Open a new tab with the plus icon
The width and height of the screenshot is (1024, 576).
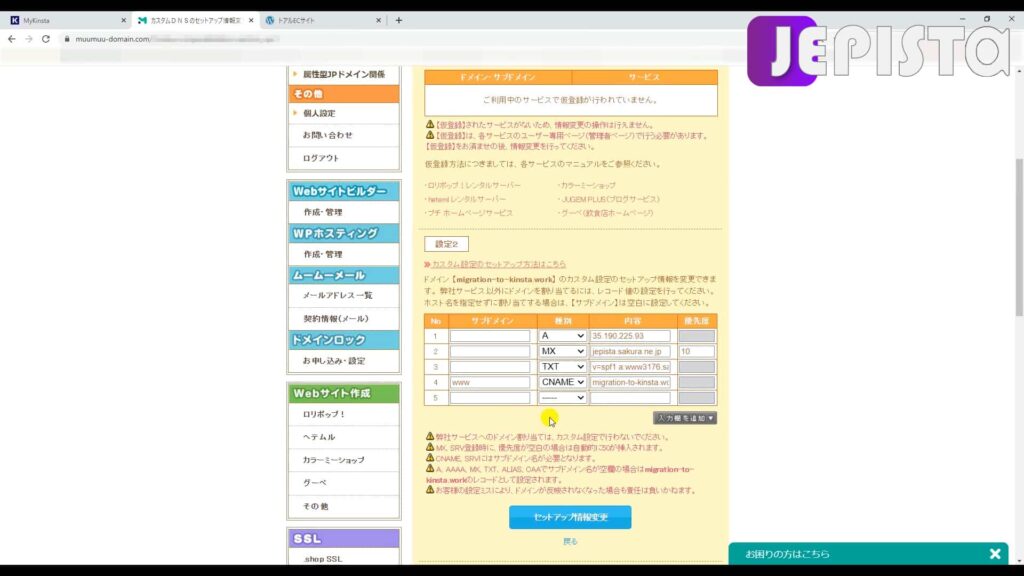(398, 18)
